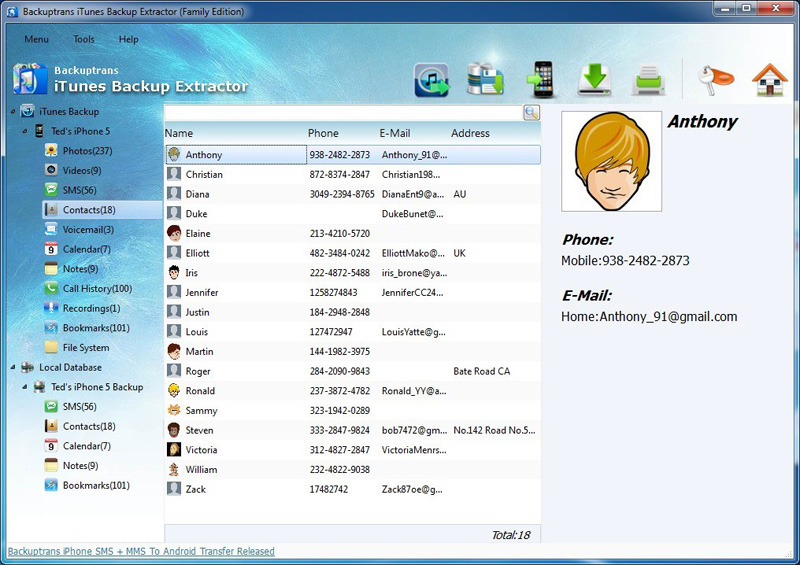Click the green printer toolbar icon
The height and width of the screenshot is (565, 800).
click(x=648, y=80)
